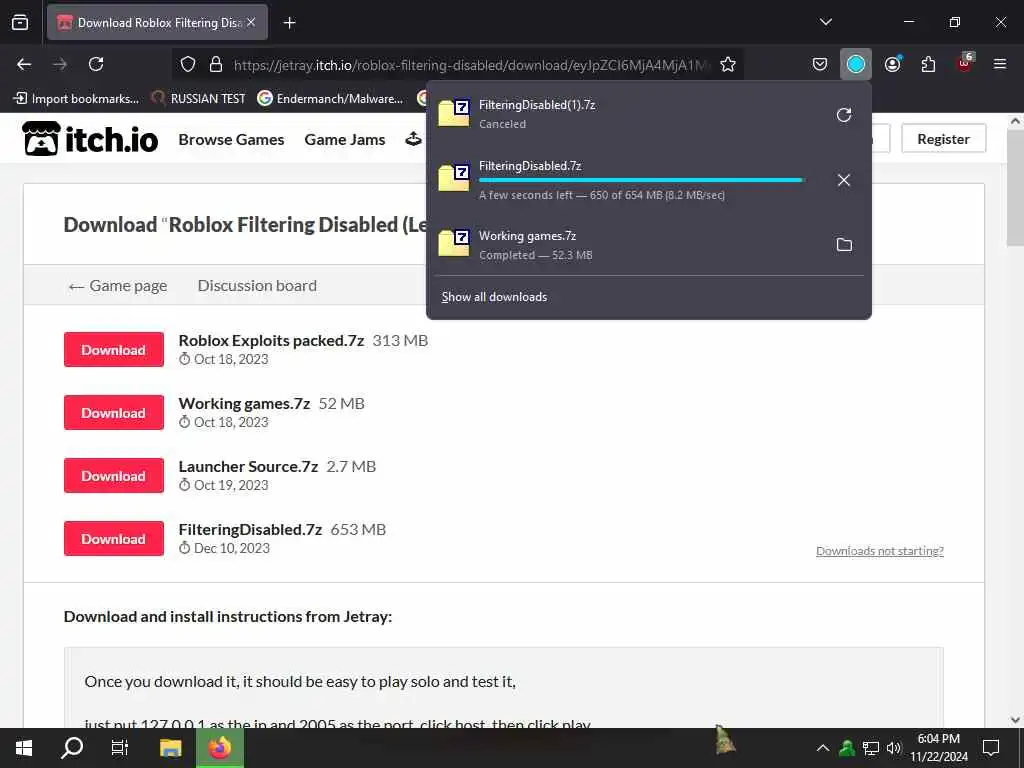Click the joystick icon in itch.io nav
The height and width of the screenshot is (768, 1024).
pos(413,138)
